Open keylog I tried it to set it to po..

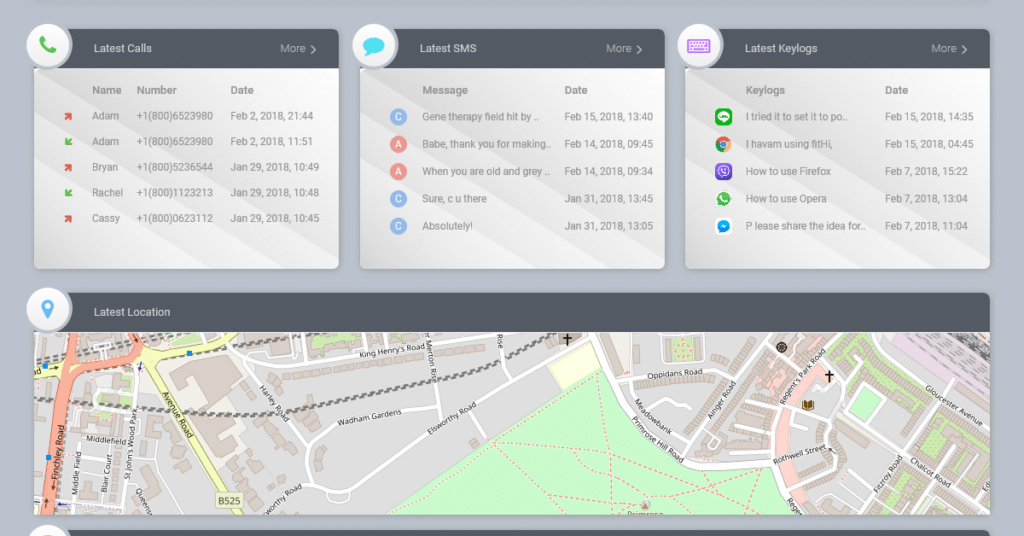[797, 117]
